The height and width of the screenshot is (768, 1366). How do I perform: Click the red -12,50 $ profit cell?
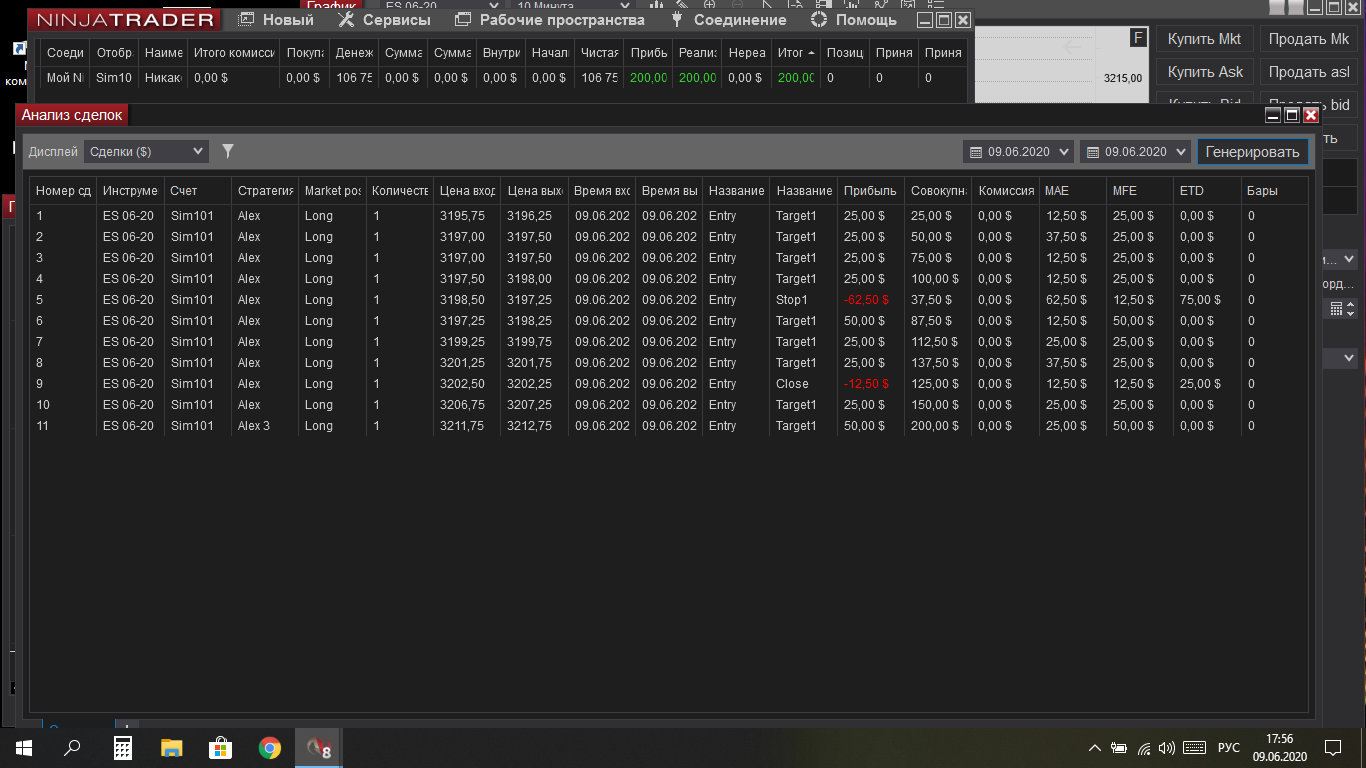[x=871, y=384]
